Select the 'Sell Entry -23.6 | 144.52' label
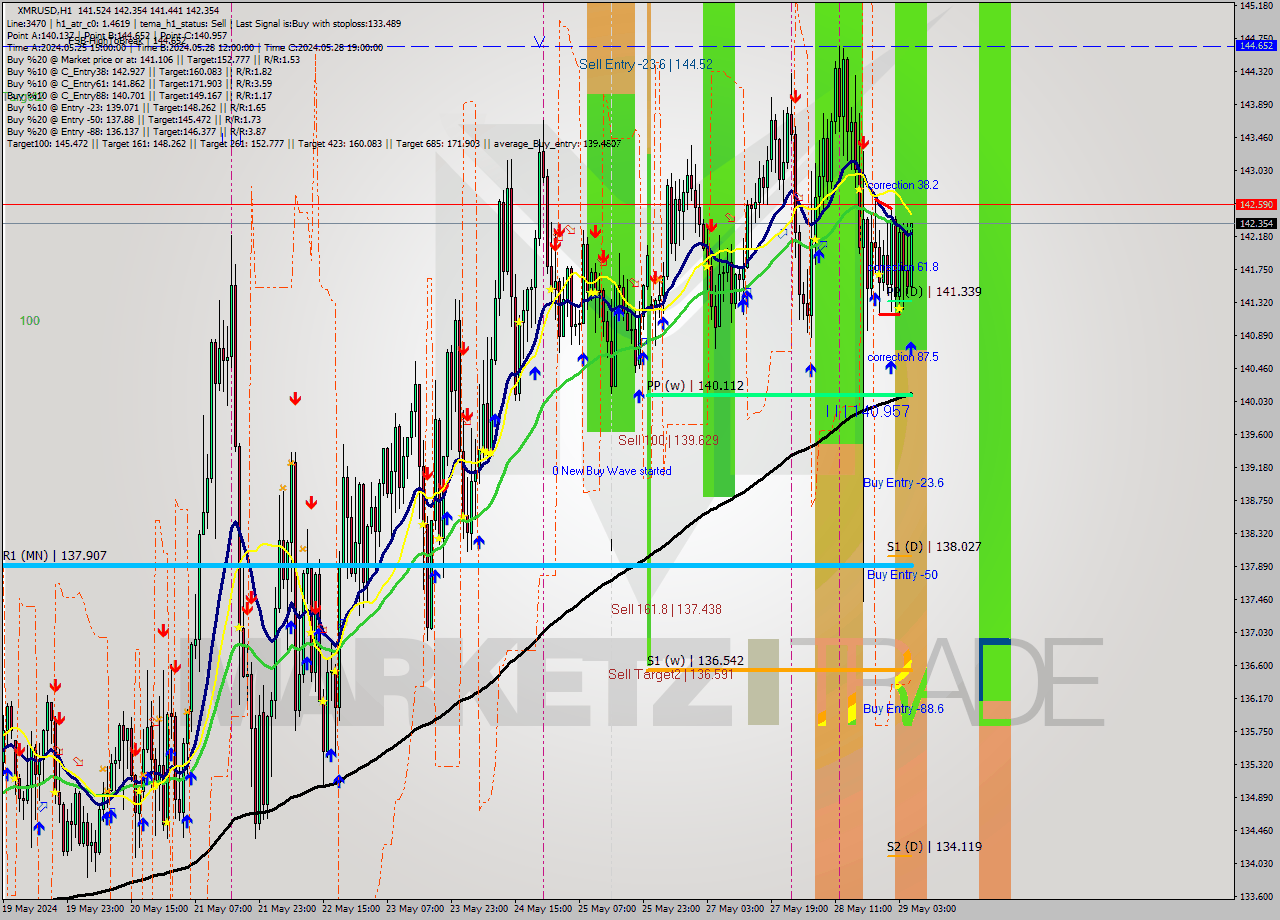The height and width of the screenshot is (920, 1280). point(646,64)
